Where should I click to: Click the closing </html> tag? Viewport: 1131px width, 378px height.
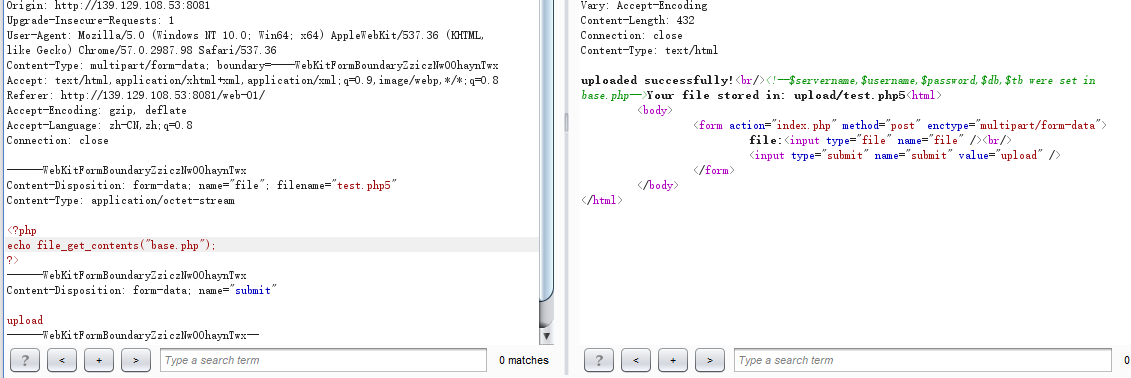coord(602,201)
